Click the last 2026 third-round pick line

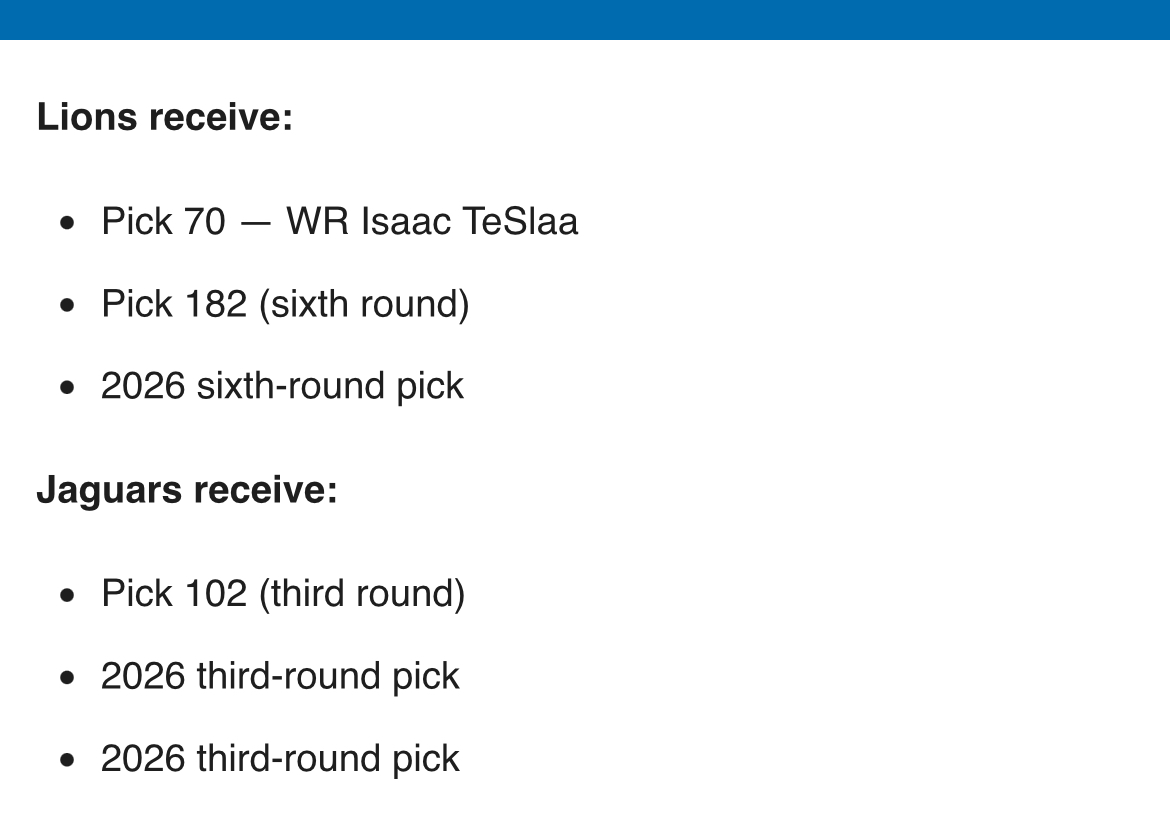click(280, 759)
